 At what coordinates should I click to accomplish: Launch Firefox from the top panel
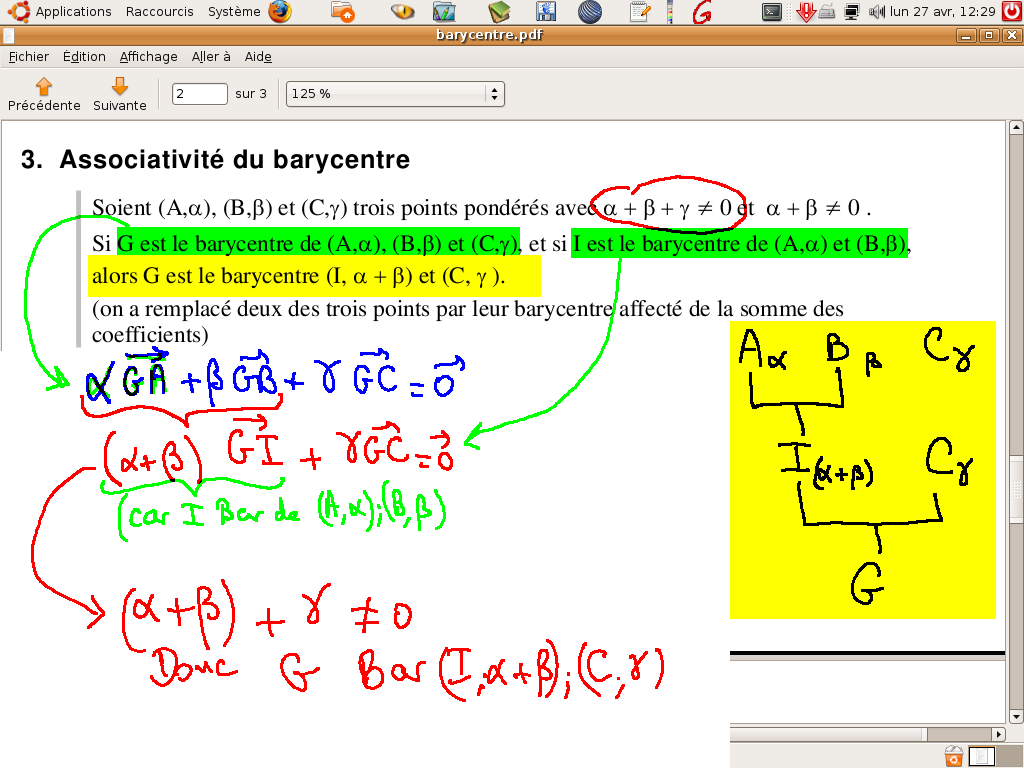(x=280, y=12)
